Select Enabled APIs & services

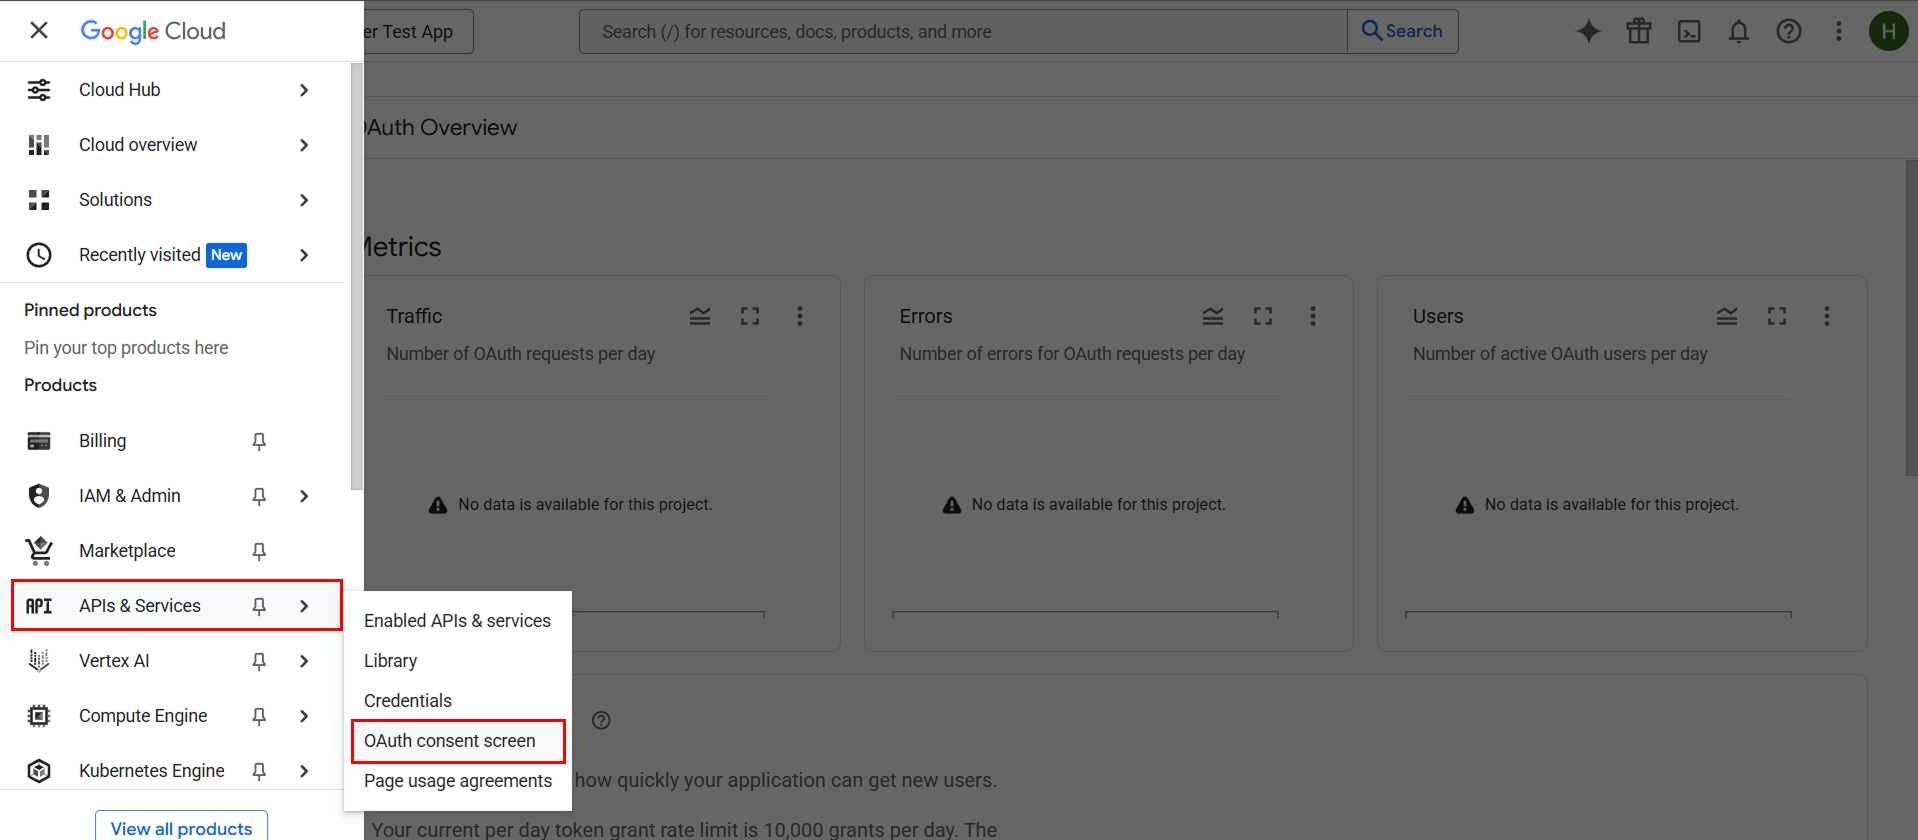pos(457,621)
